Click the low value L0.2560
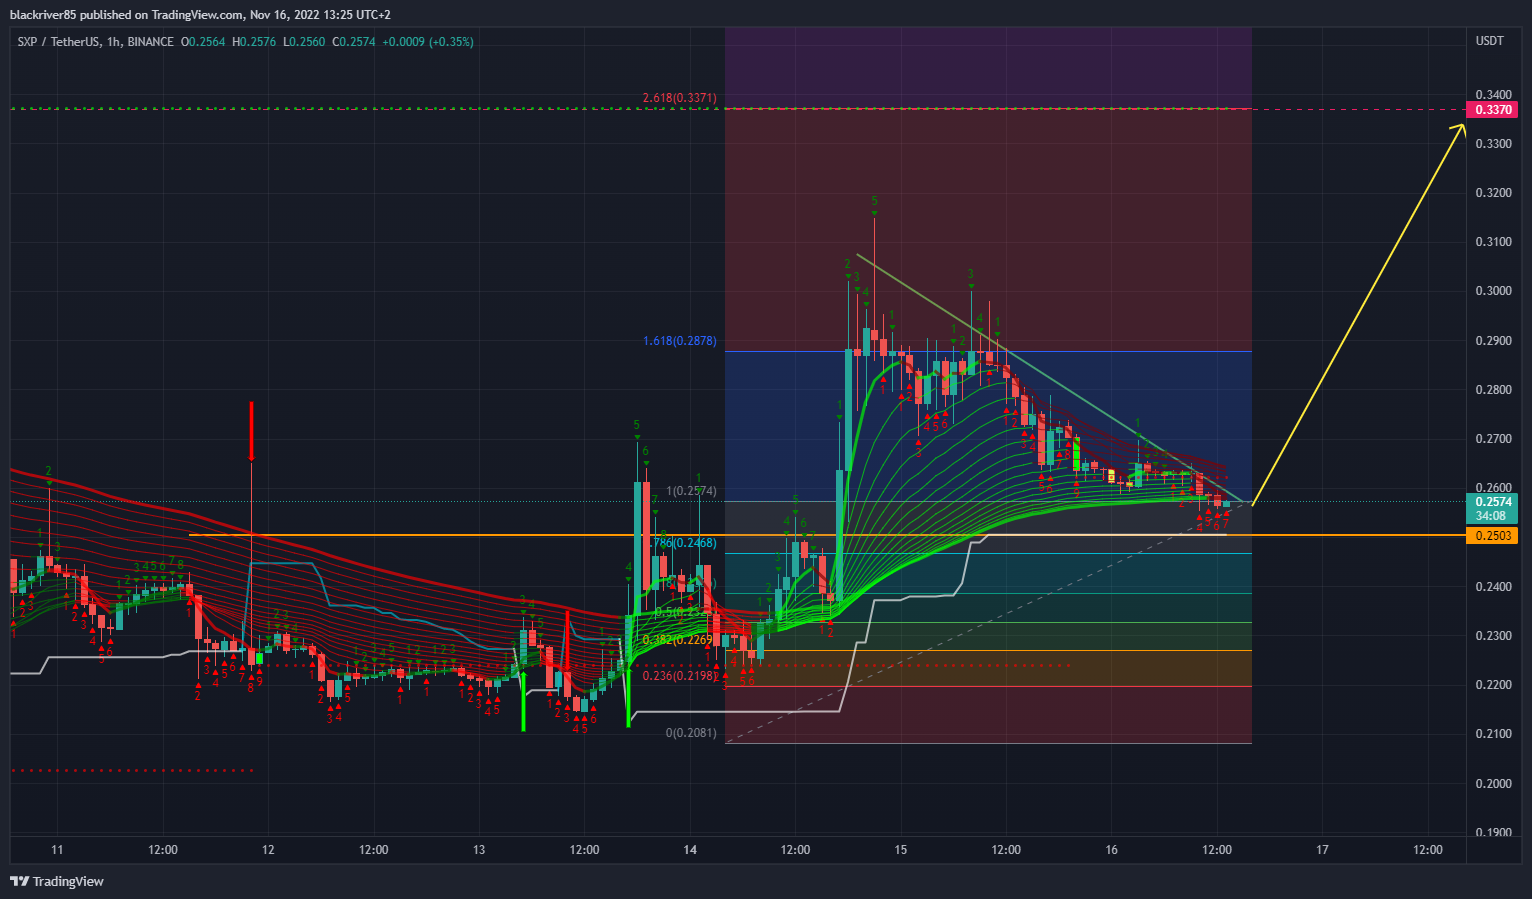The width and height of the screenshot is (1532, 899). (304, 42)
